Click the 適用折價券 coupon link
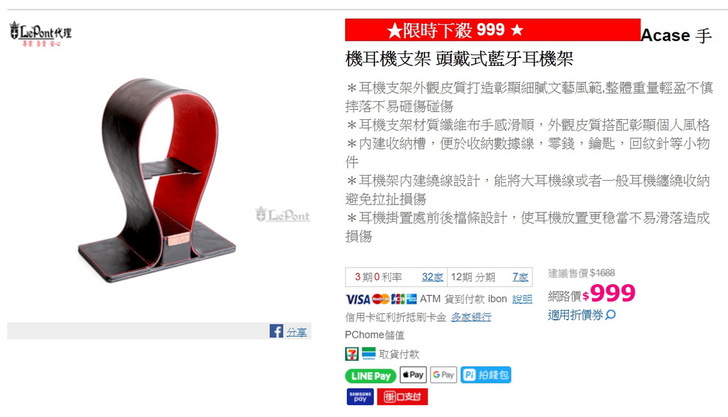728x417 pixels. click(575, 315)
